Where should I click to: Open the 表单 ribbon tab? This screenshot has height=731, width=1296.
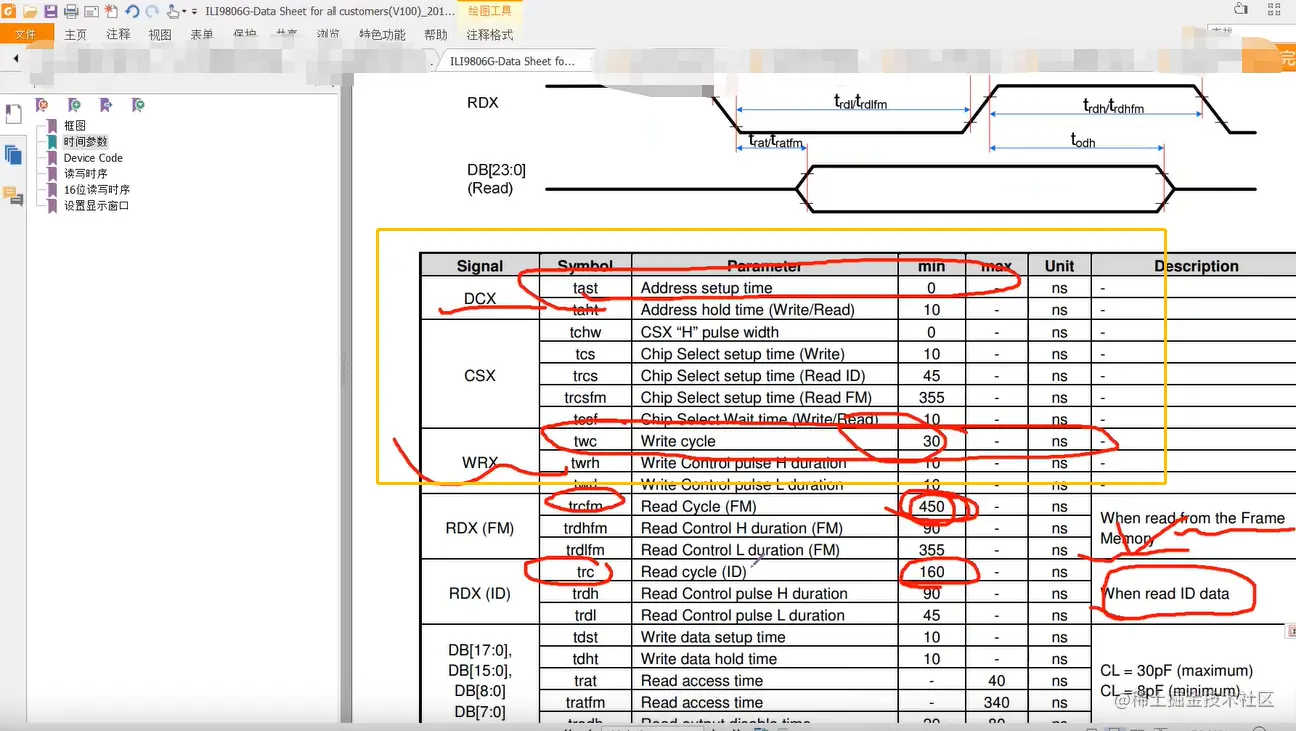tap(202, 34)
